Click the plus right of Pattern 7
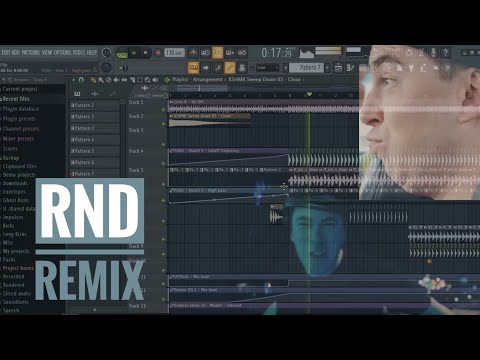 click(327, 68)
